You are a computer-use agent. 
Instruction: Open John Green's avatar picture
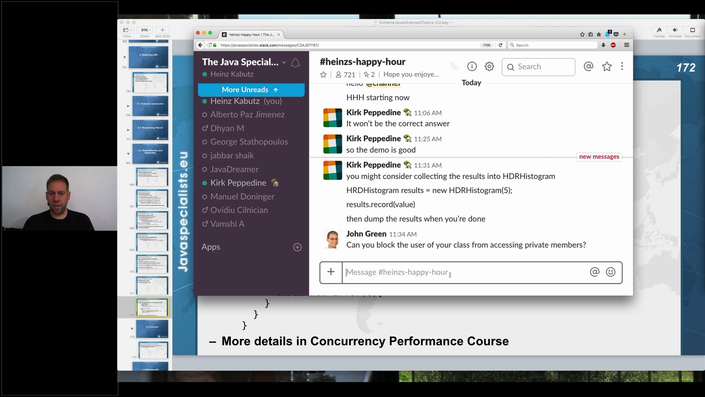coord(333,239)
